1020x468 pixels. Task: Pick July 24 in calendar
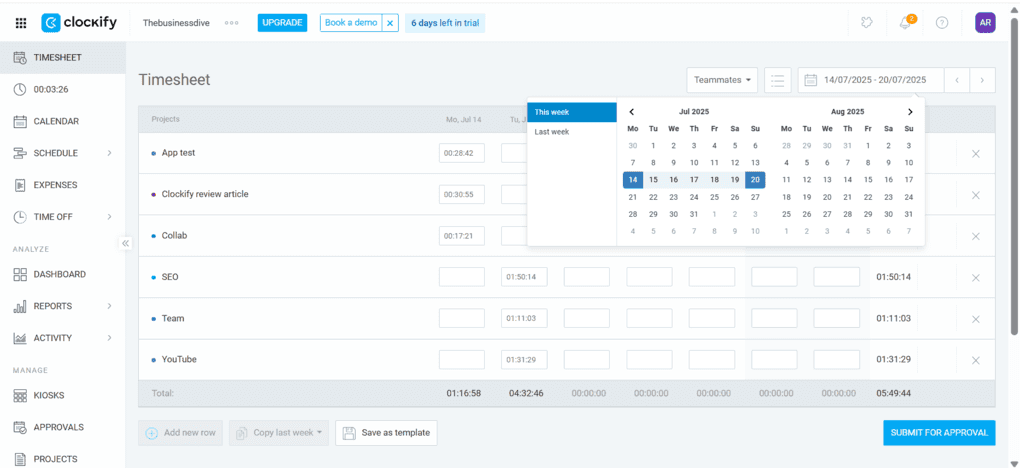click(x=694, y=197)
